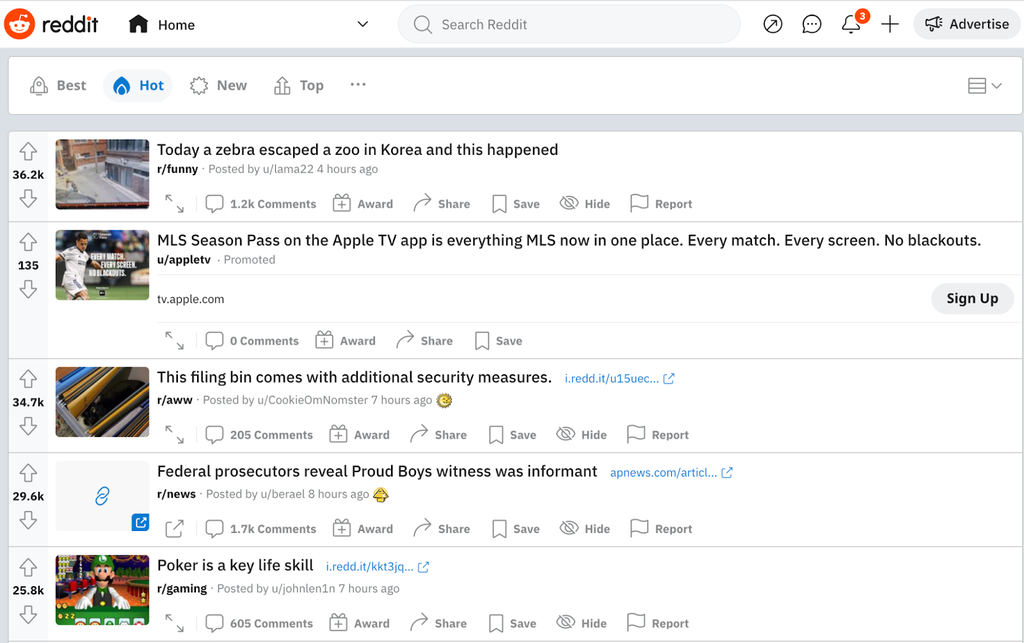Viewport: 1024px width, 643px height.
Task: Click Award on the Poker post
Action: pos(360,623)
